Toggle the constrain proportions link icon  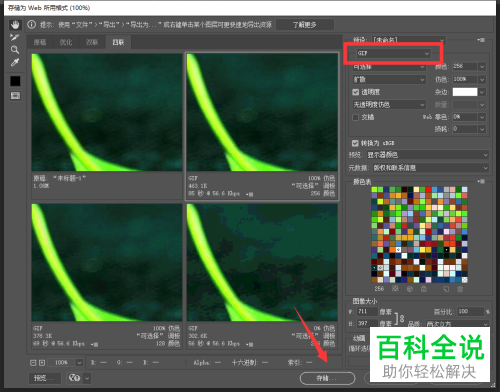point(401,318)
